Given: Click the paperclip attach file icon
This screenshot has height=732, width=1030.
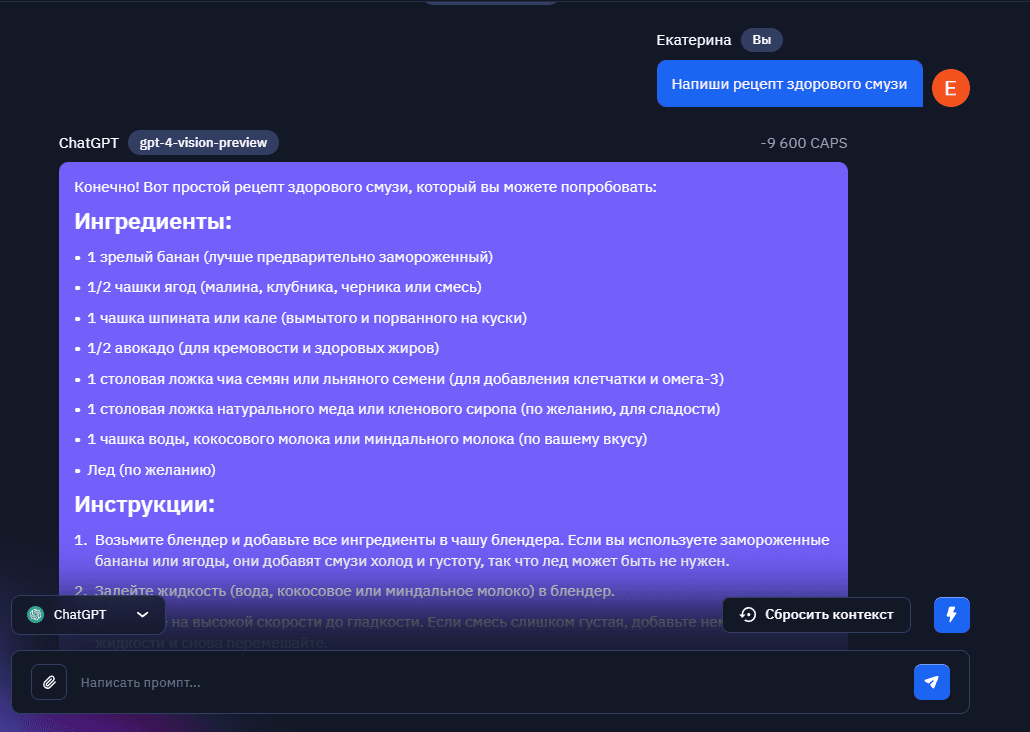Looking at the screenshot, I should coord(49,682).
